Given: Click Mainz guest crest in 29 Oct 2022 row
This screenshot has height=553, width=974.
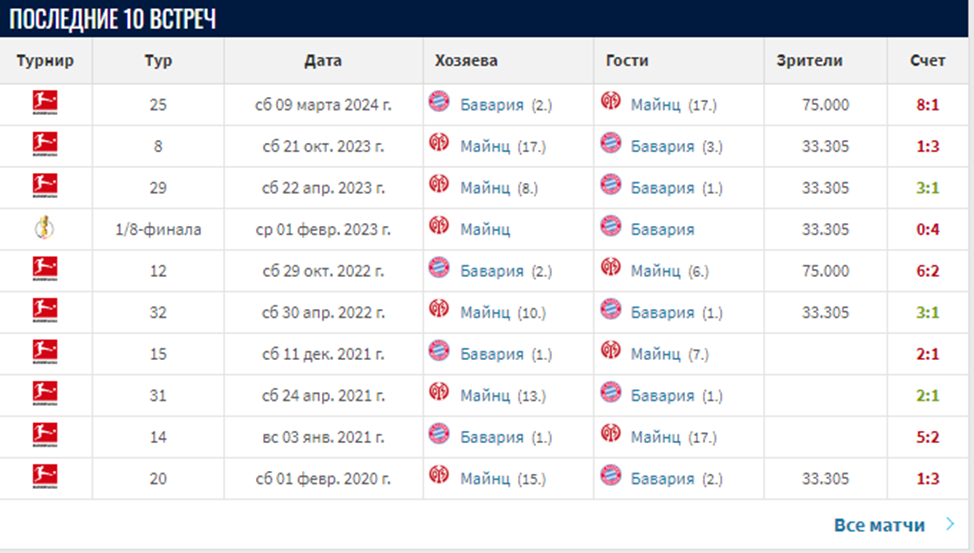Looking at the screenshot, I should pos(610,270).
